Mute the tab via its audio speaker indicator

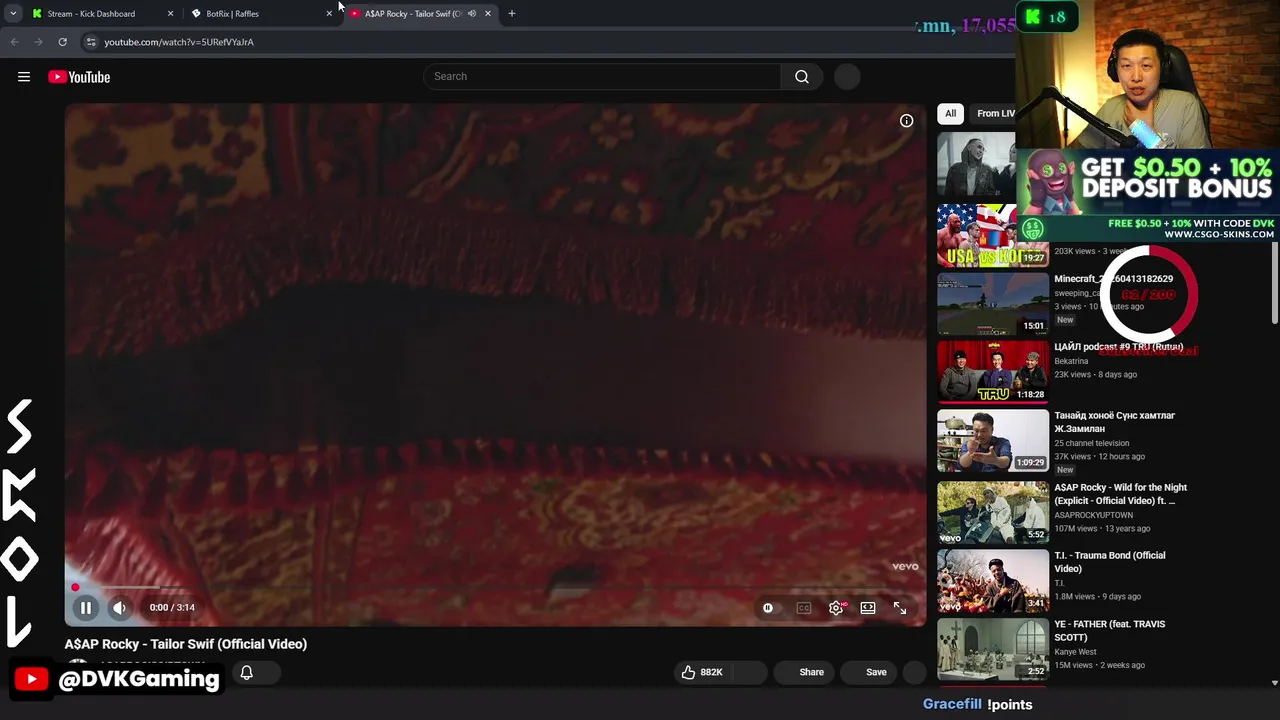472,13
